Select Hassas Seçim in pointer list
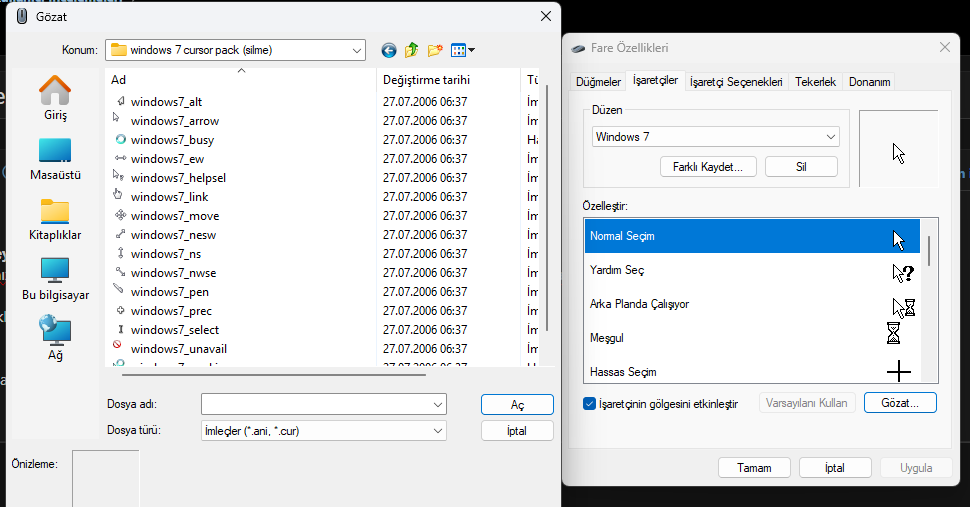This screenshot has height=507, width=970. point(752,372)
